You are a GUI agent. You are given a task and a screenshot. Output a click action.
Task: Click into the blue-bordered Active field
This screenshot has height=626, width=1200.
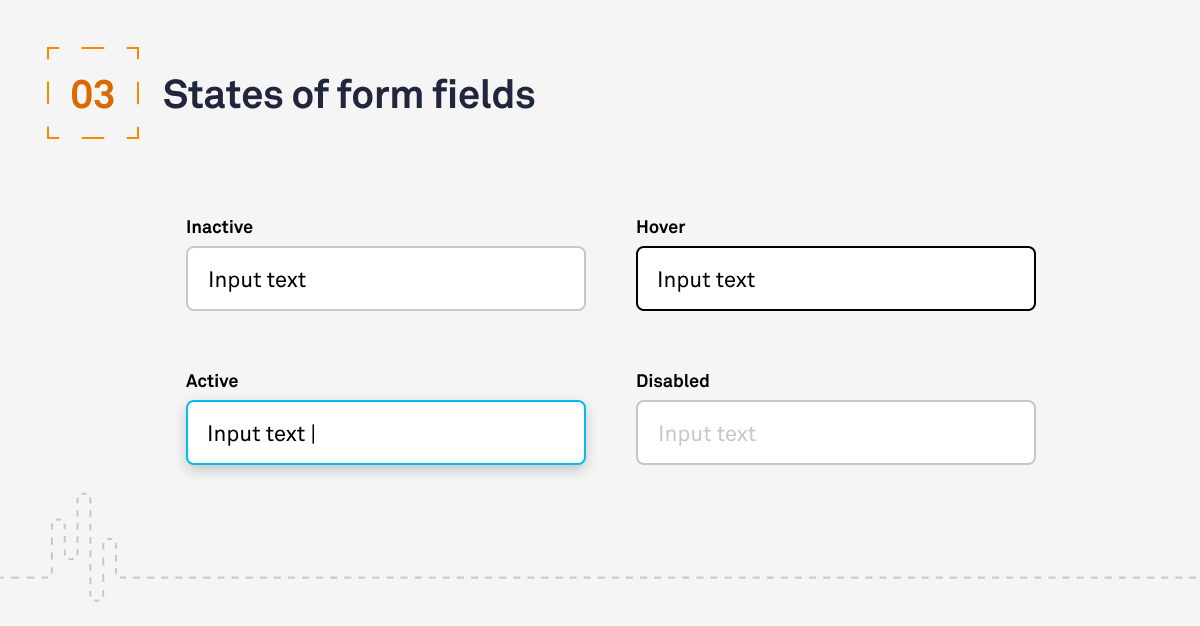(x=450, y=433)
